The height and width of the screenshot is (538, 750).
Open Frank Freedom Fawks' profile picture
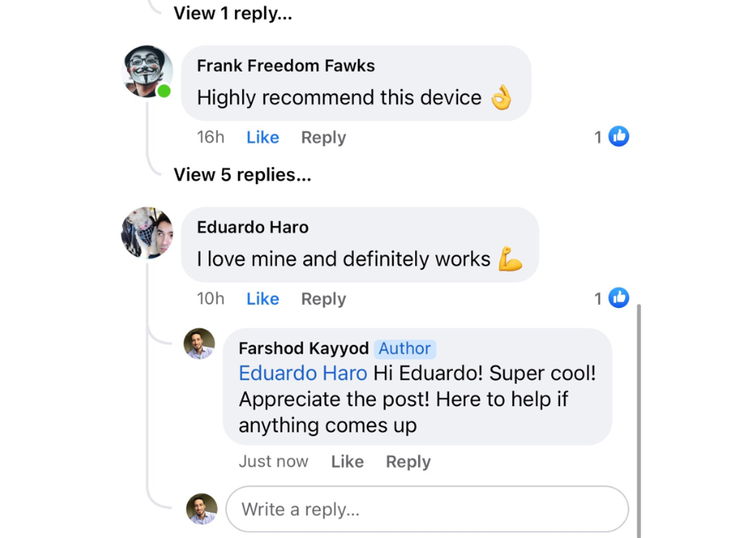147,71
